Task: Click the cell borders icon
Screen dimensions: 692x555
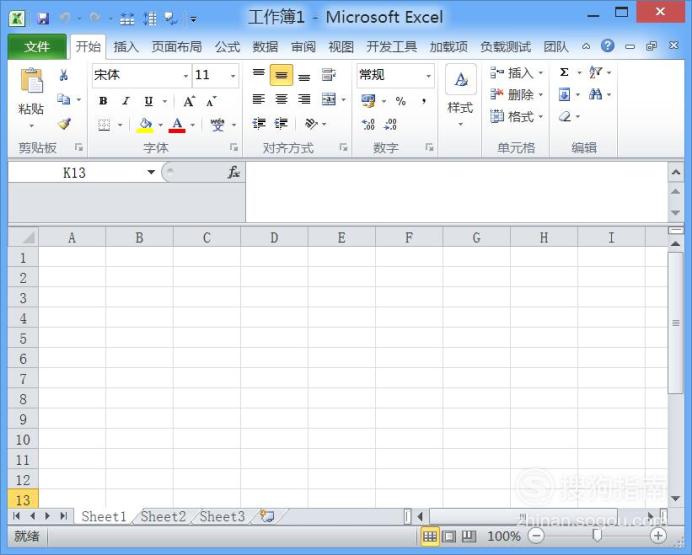Action: (x=104, y=125)
